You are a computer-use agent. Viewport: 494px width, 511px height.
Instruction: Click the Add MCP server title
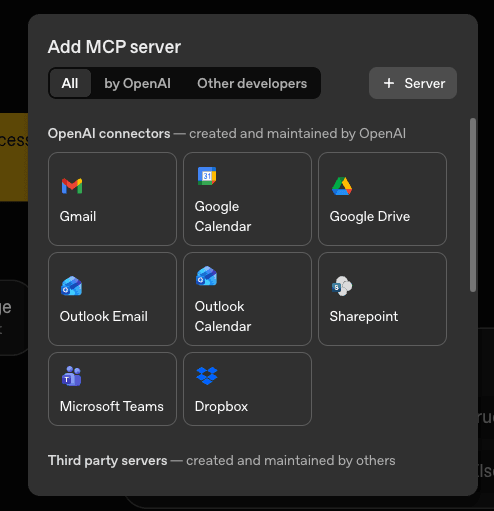pos(114,47)
